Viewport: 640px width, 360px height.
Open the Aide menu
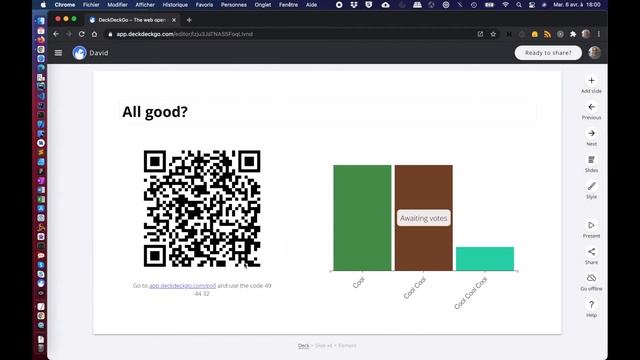(311, 5)
